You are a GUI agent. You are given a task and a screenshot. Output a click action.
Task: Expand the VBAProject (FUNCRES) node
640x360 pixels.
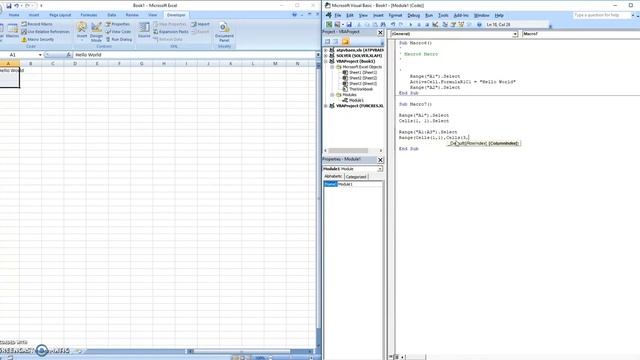(326, 106)
